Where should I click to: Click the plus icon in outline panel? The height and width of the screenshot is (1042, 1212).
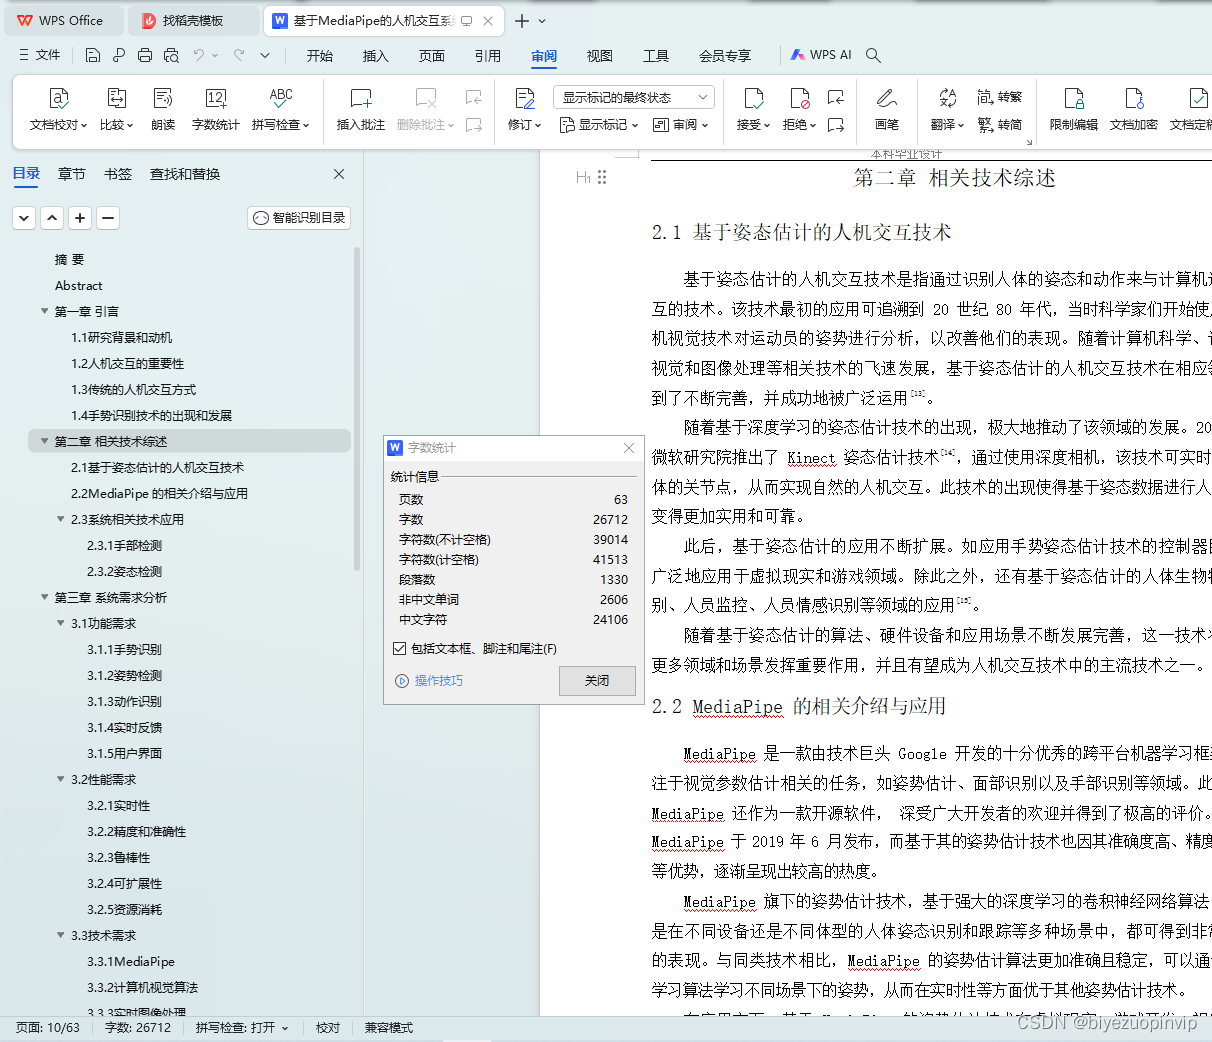coord(80,218)
